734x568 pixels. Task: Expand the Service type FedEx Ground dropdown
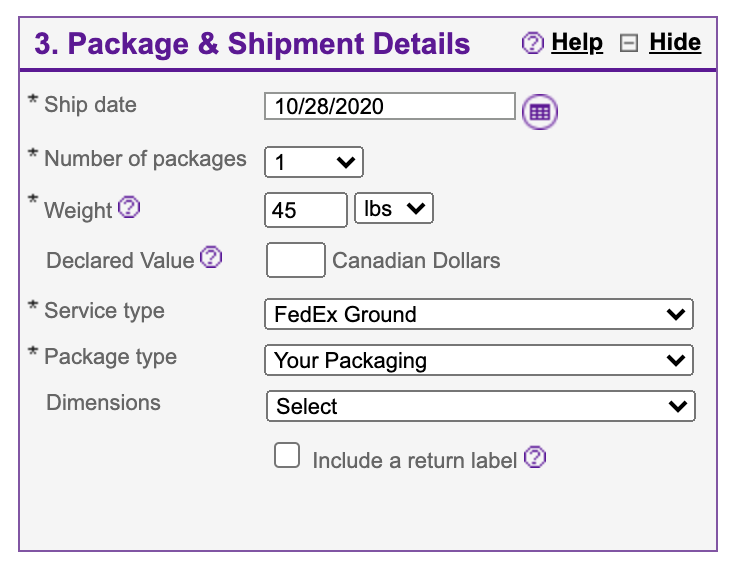(x=479, y=314)
